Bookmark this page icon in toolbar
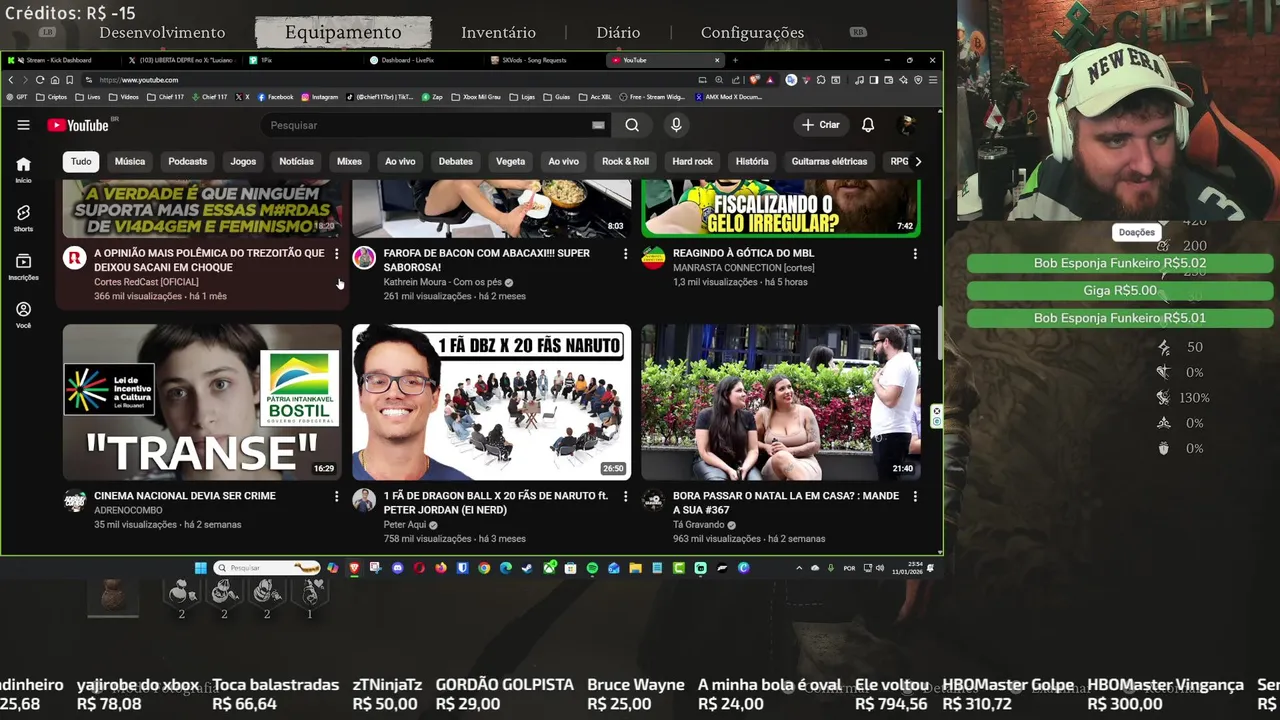Screen dimensions: 1280x720 coord(69,79)
